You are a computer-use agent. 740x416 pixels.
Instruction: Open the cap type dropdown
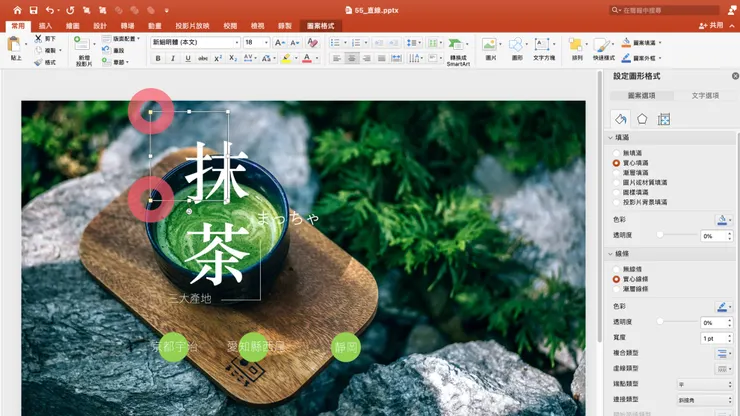tap(705, 384)
